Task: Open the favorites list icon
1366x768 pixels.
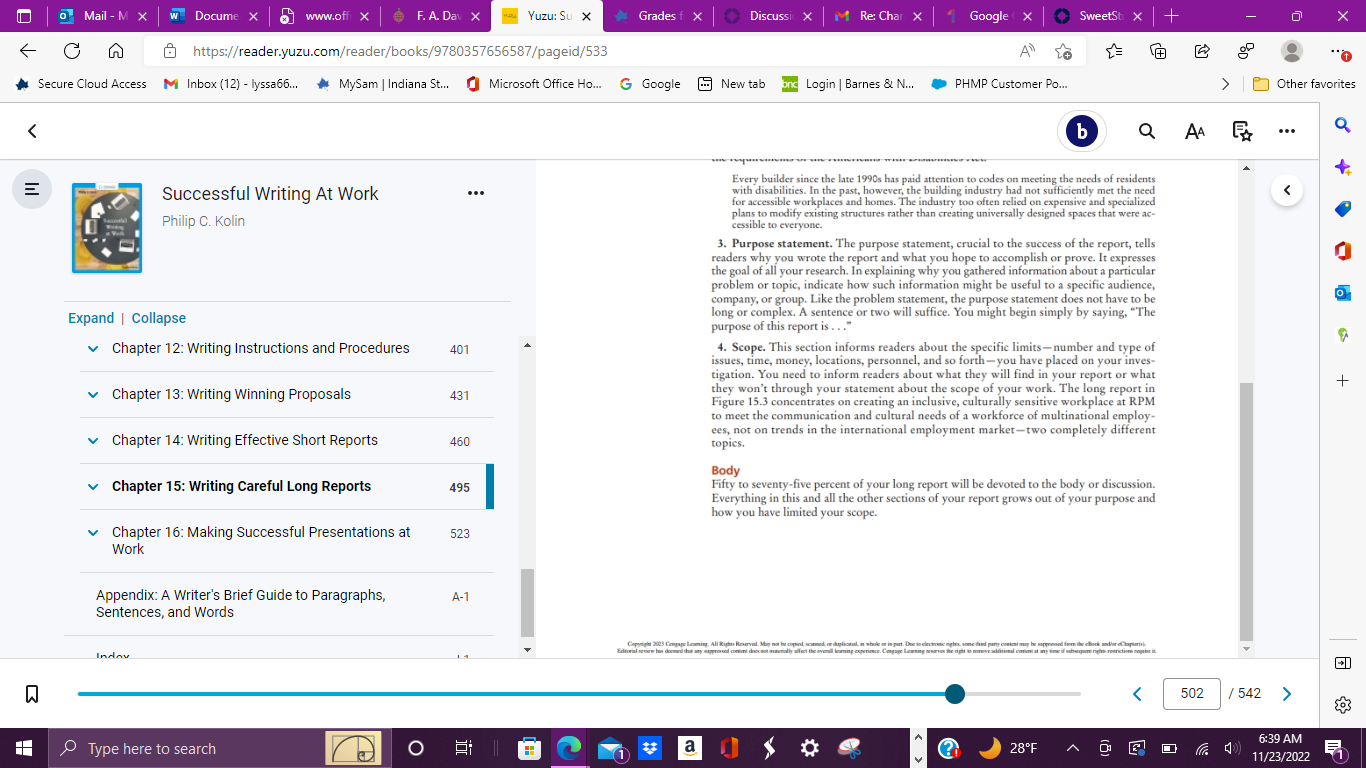Action: (x=1114, y=51)
